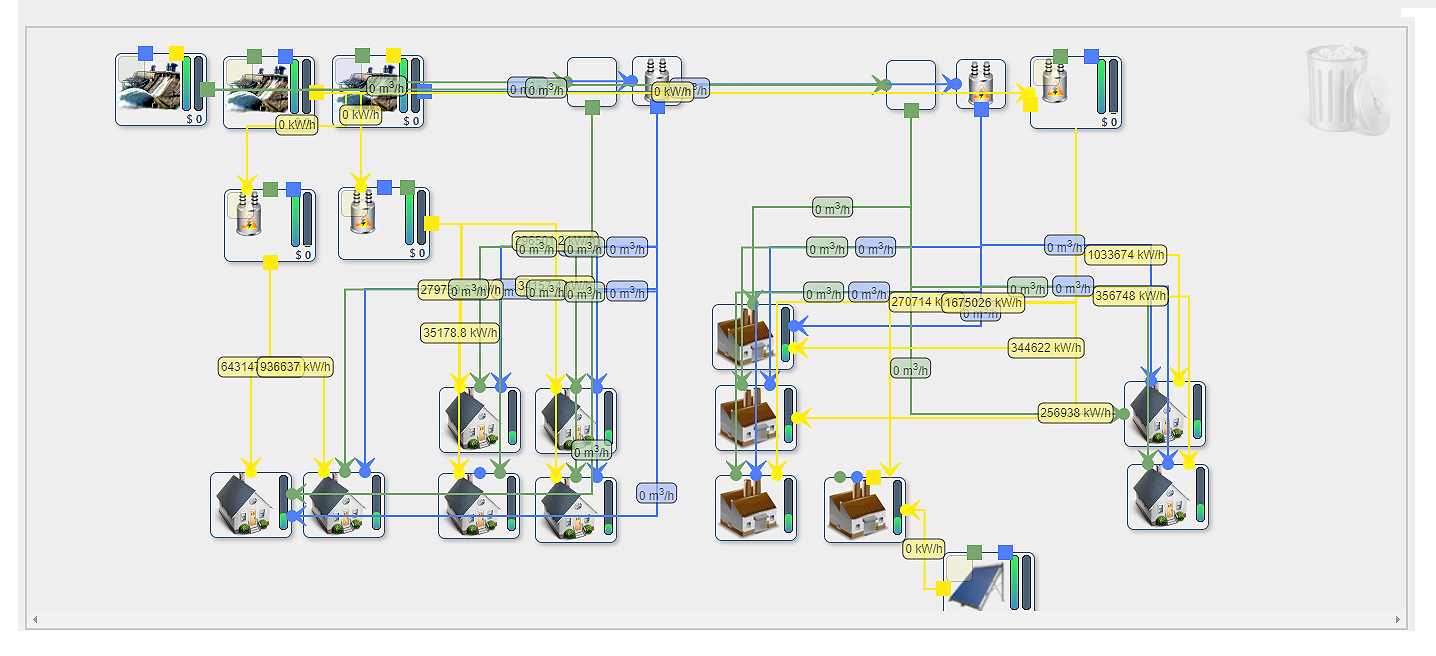Image resolution: width=1436 pixels, height=656 pixels.
Task: Click the top-right transformer node showing $ 0
Action: pos(1063,93)
